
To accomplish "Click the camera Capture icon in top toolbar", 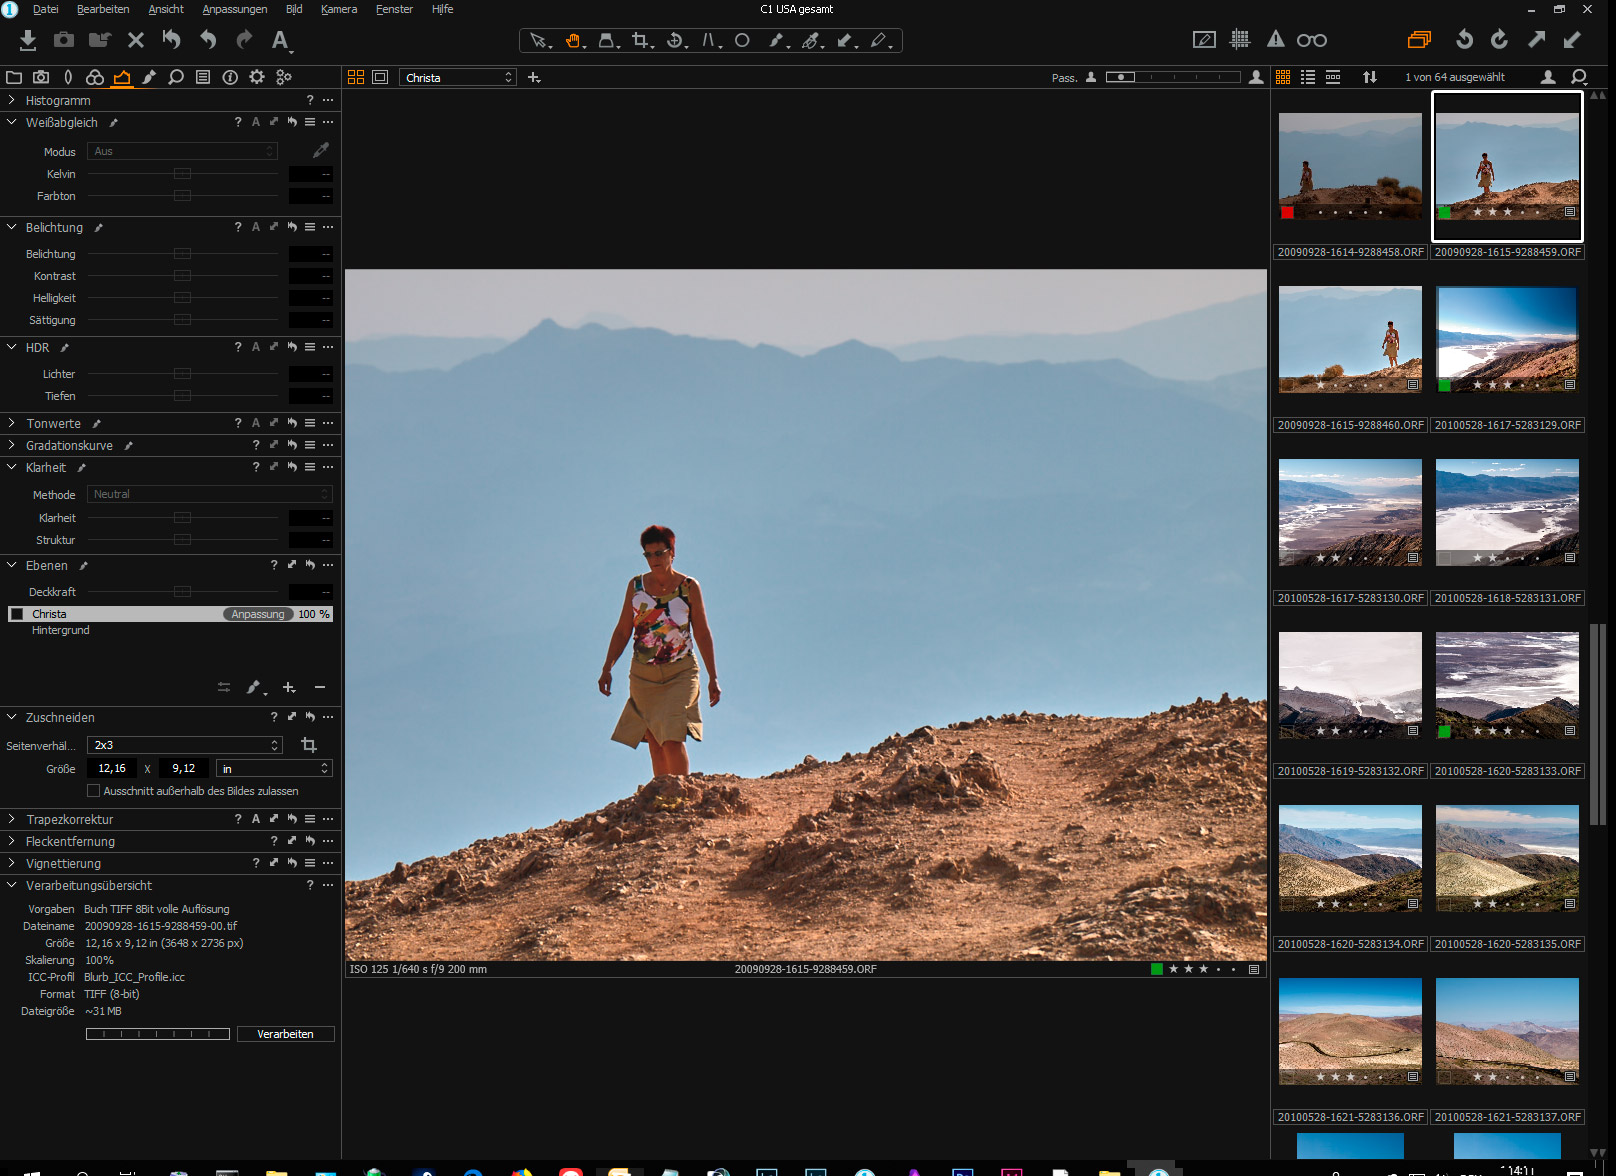I will tap(64, 40).
